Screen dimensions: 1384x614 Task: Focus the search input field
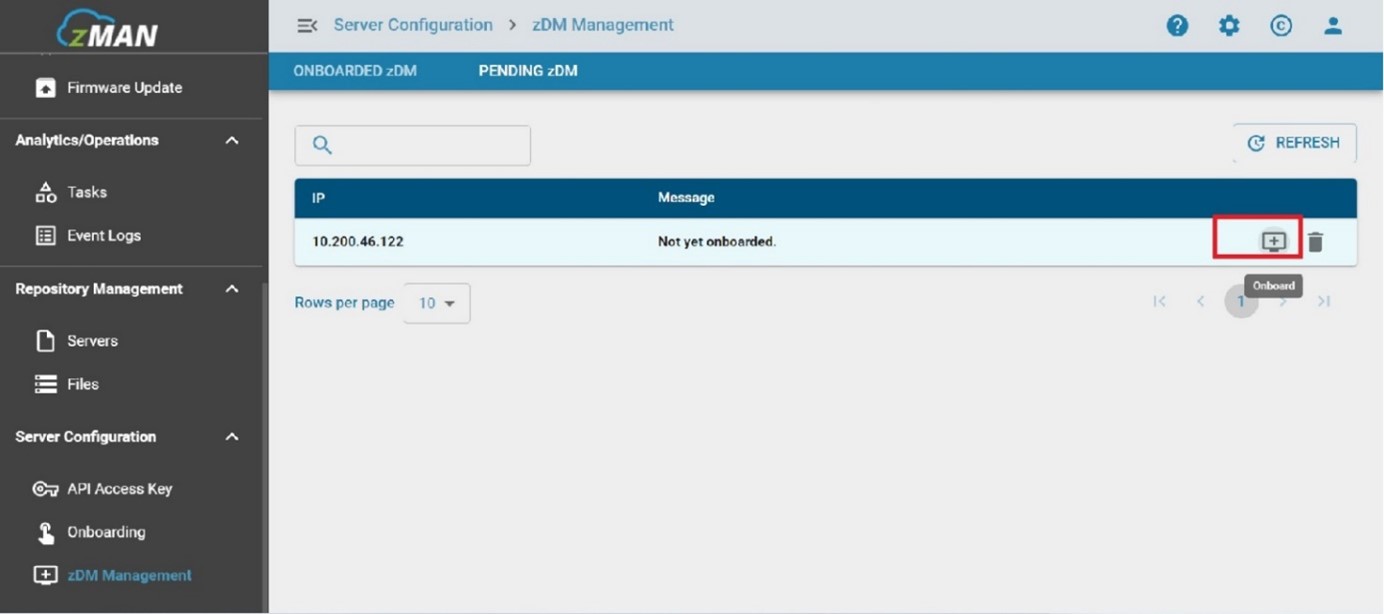(412, 145)
